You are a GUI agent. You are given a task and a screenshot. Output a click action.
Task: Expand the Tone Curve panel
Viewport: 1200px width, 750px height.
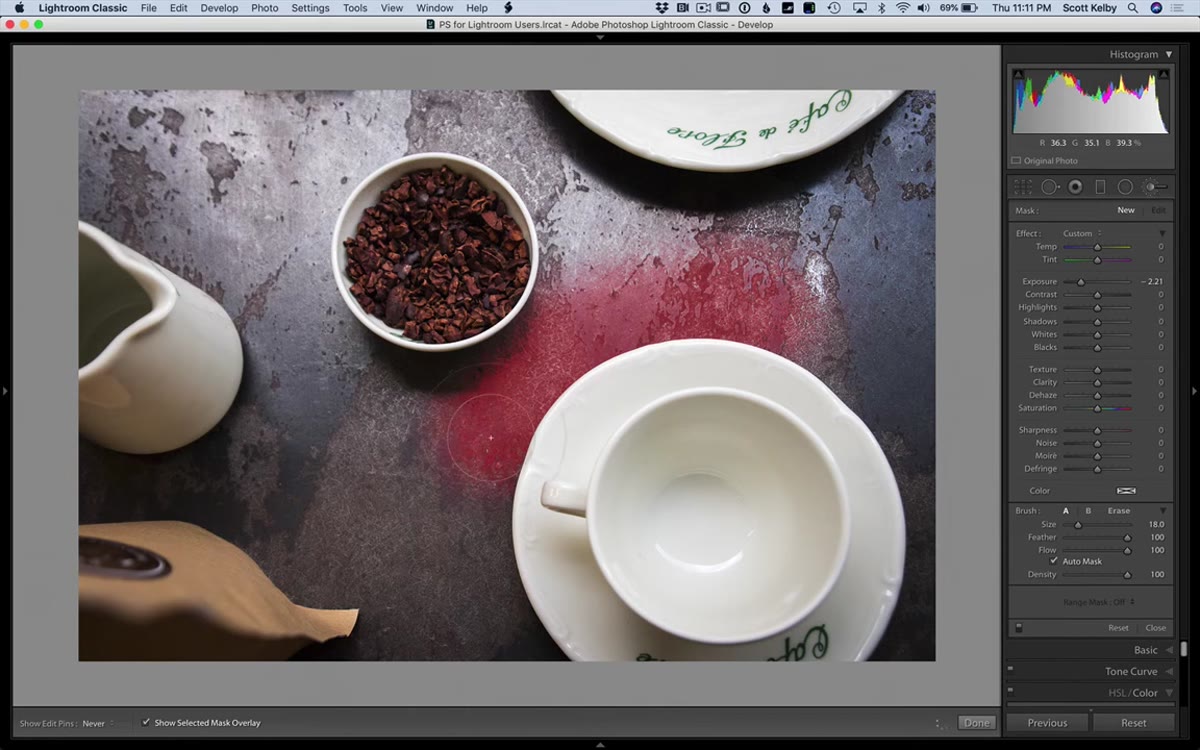tap(1131, 672)
